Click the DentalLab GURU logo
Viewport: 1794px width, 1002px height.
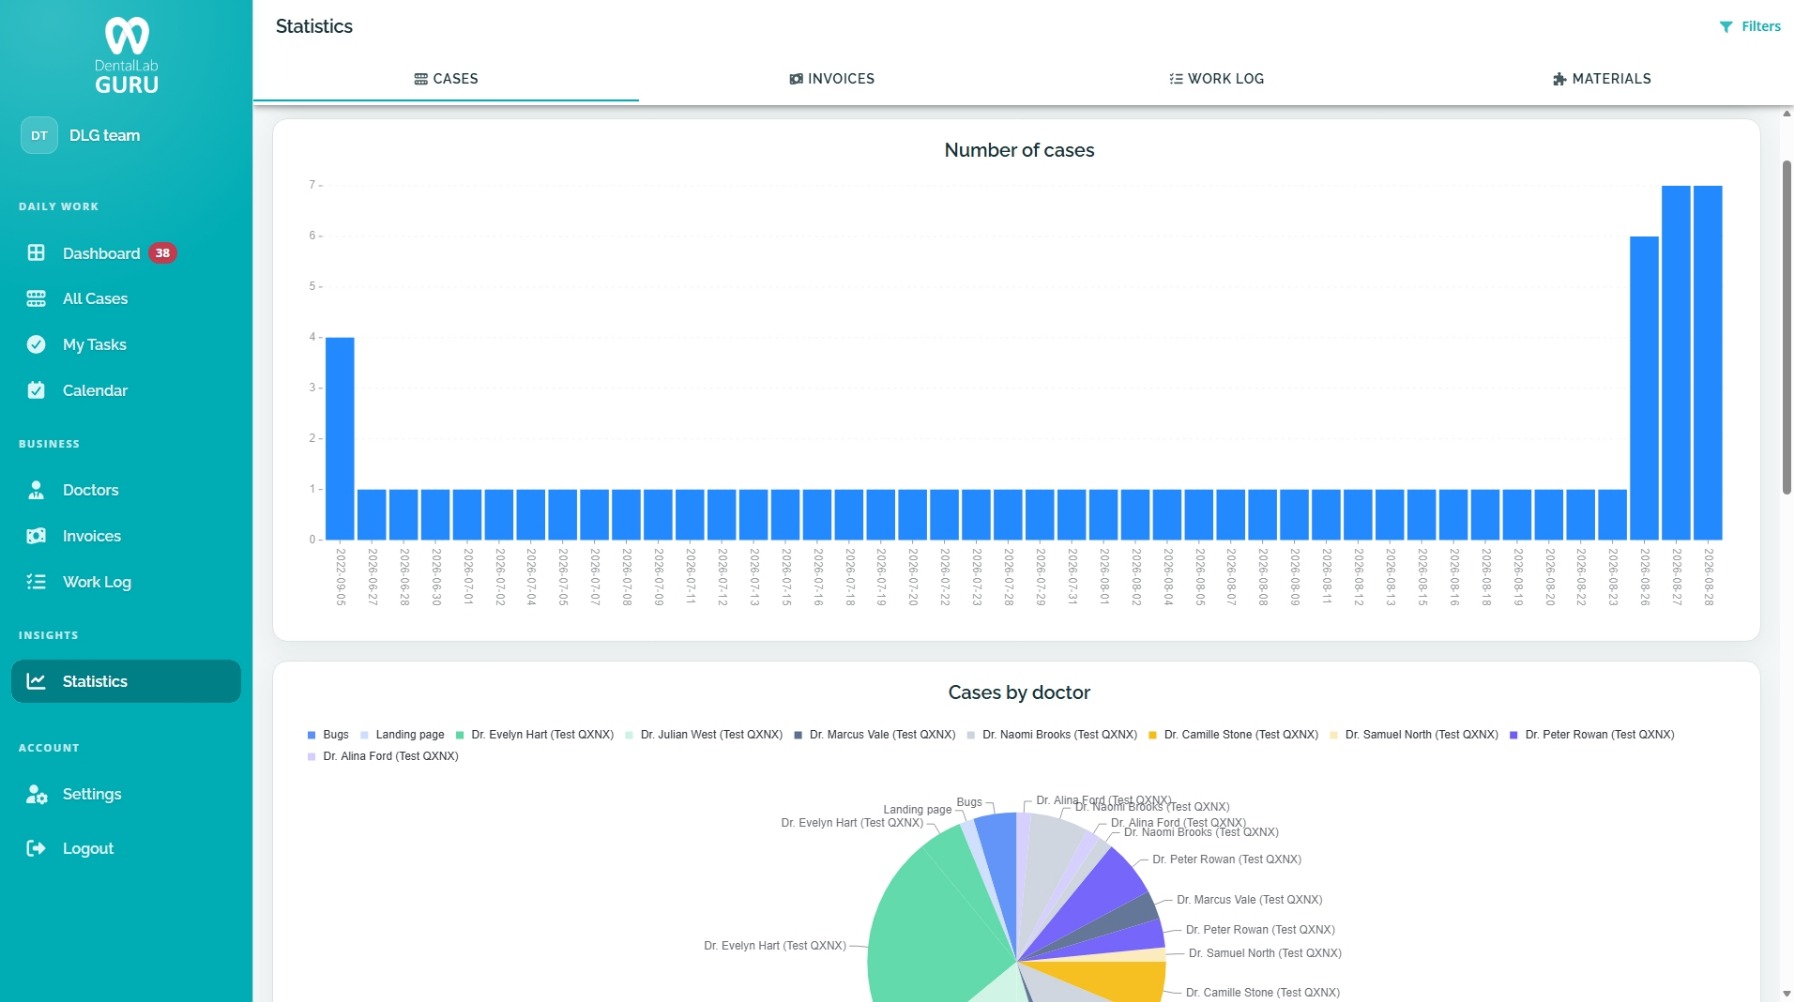tap(127, 55)
